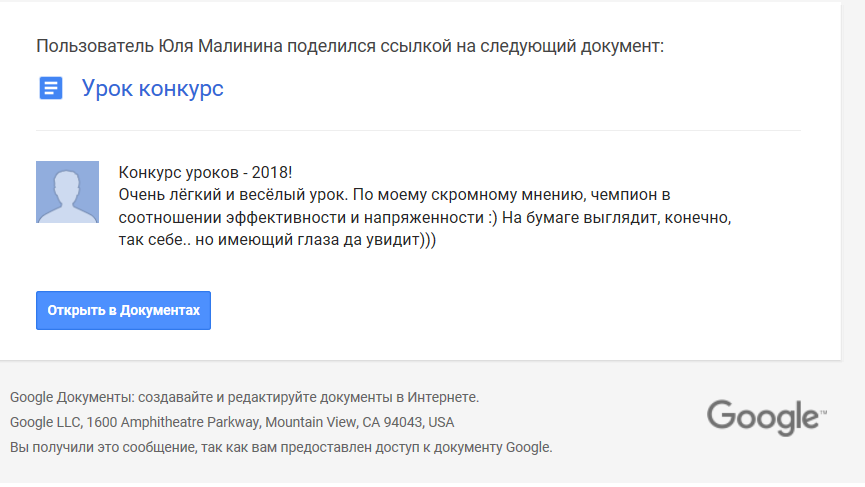Click the "Открыть в Документах" button
This screenshot has width=865, height=487.
(x=124, y=311)
